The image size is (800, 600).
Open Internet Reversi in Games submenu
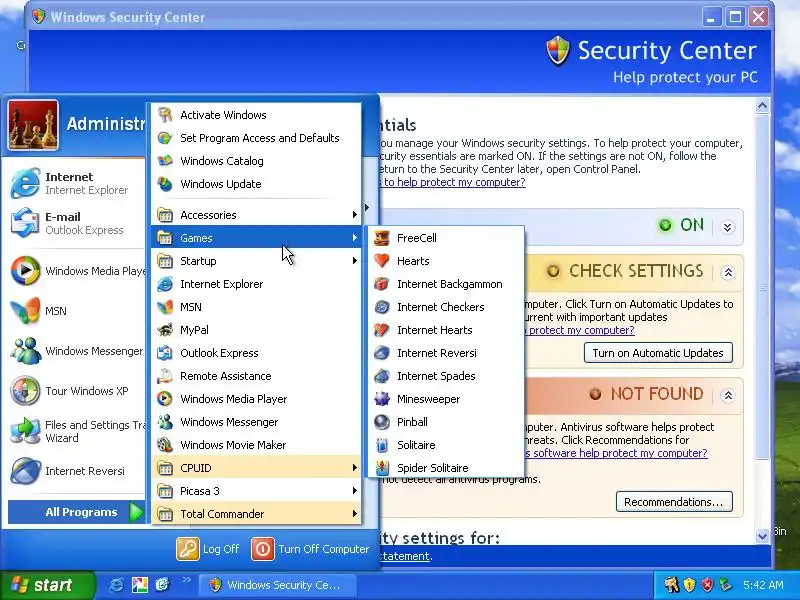445,353
